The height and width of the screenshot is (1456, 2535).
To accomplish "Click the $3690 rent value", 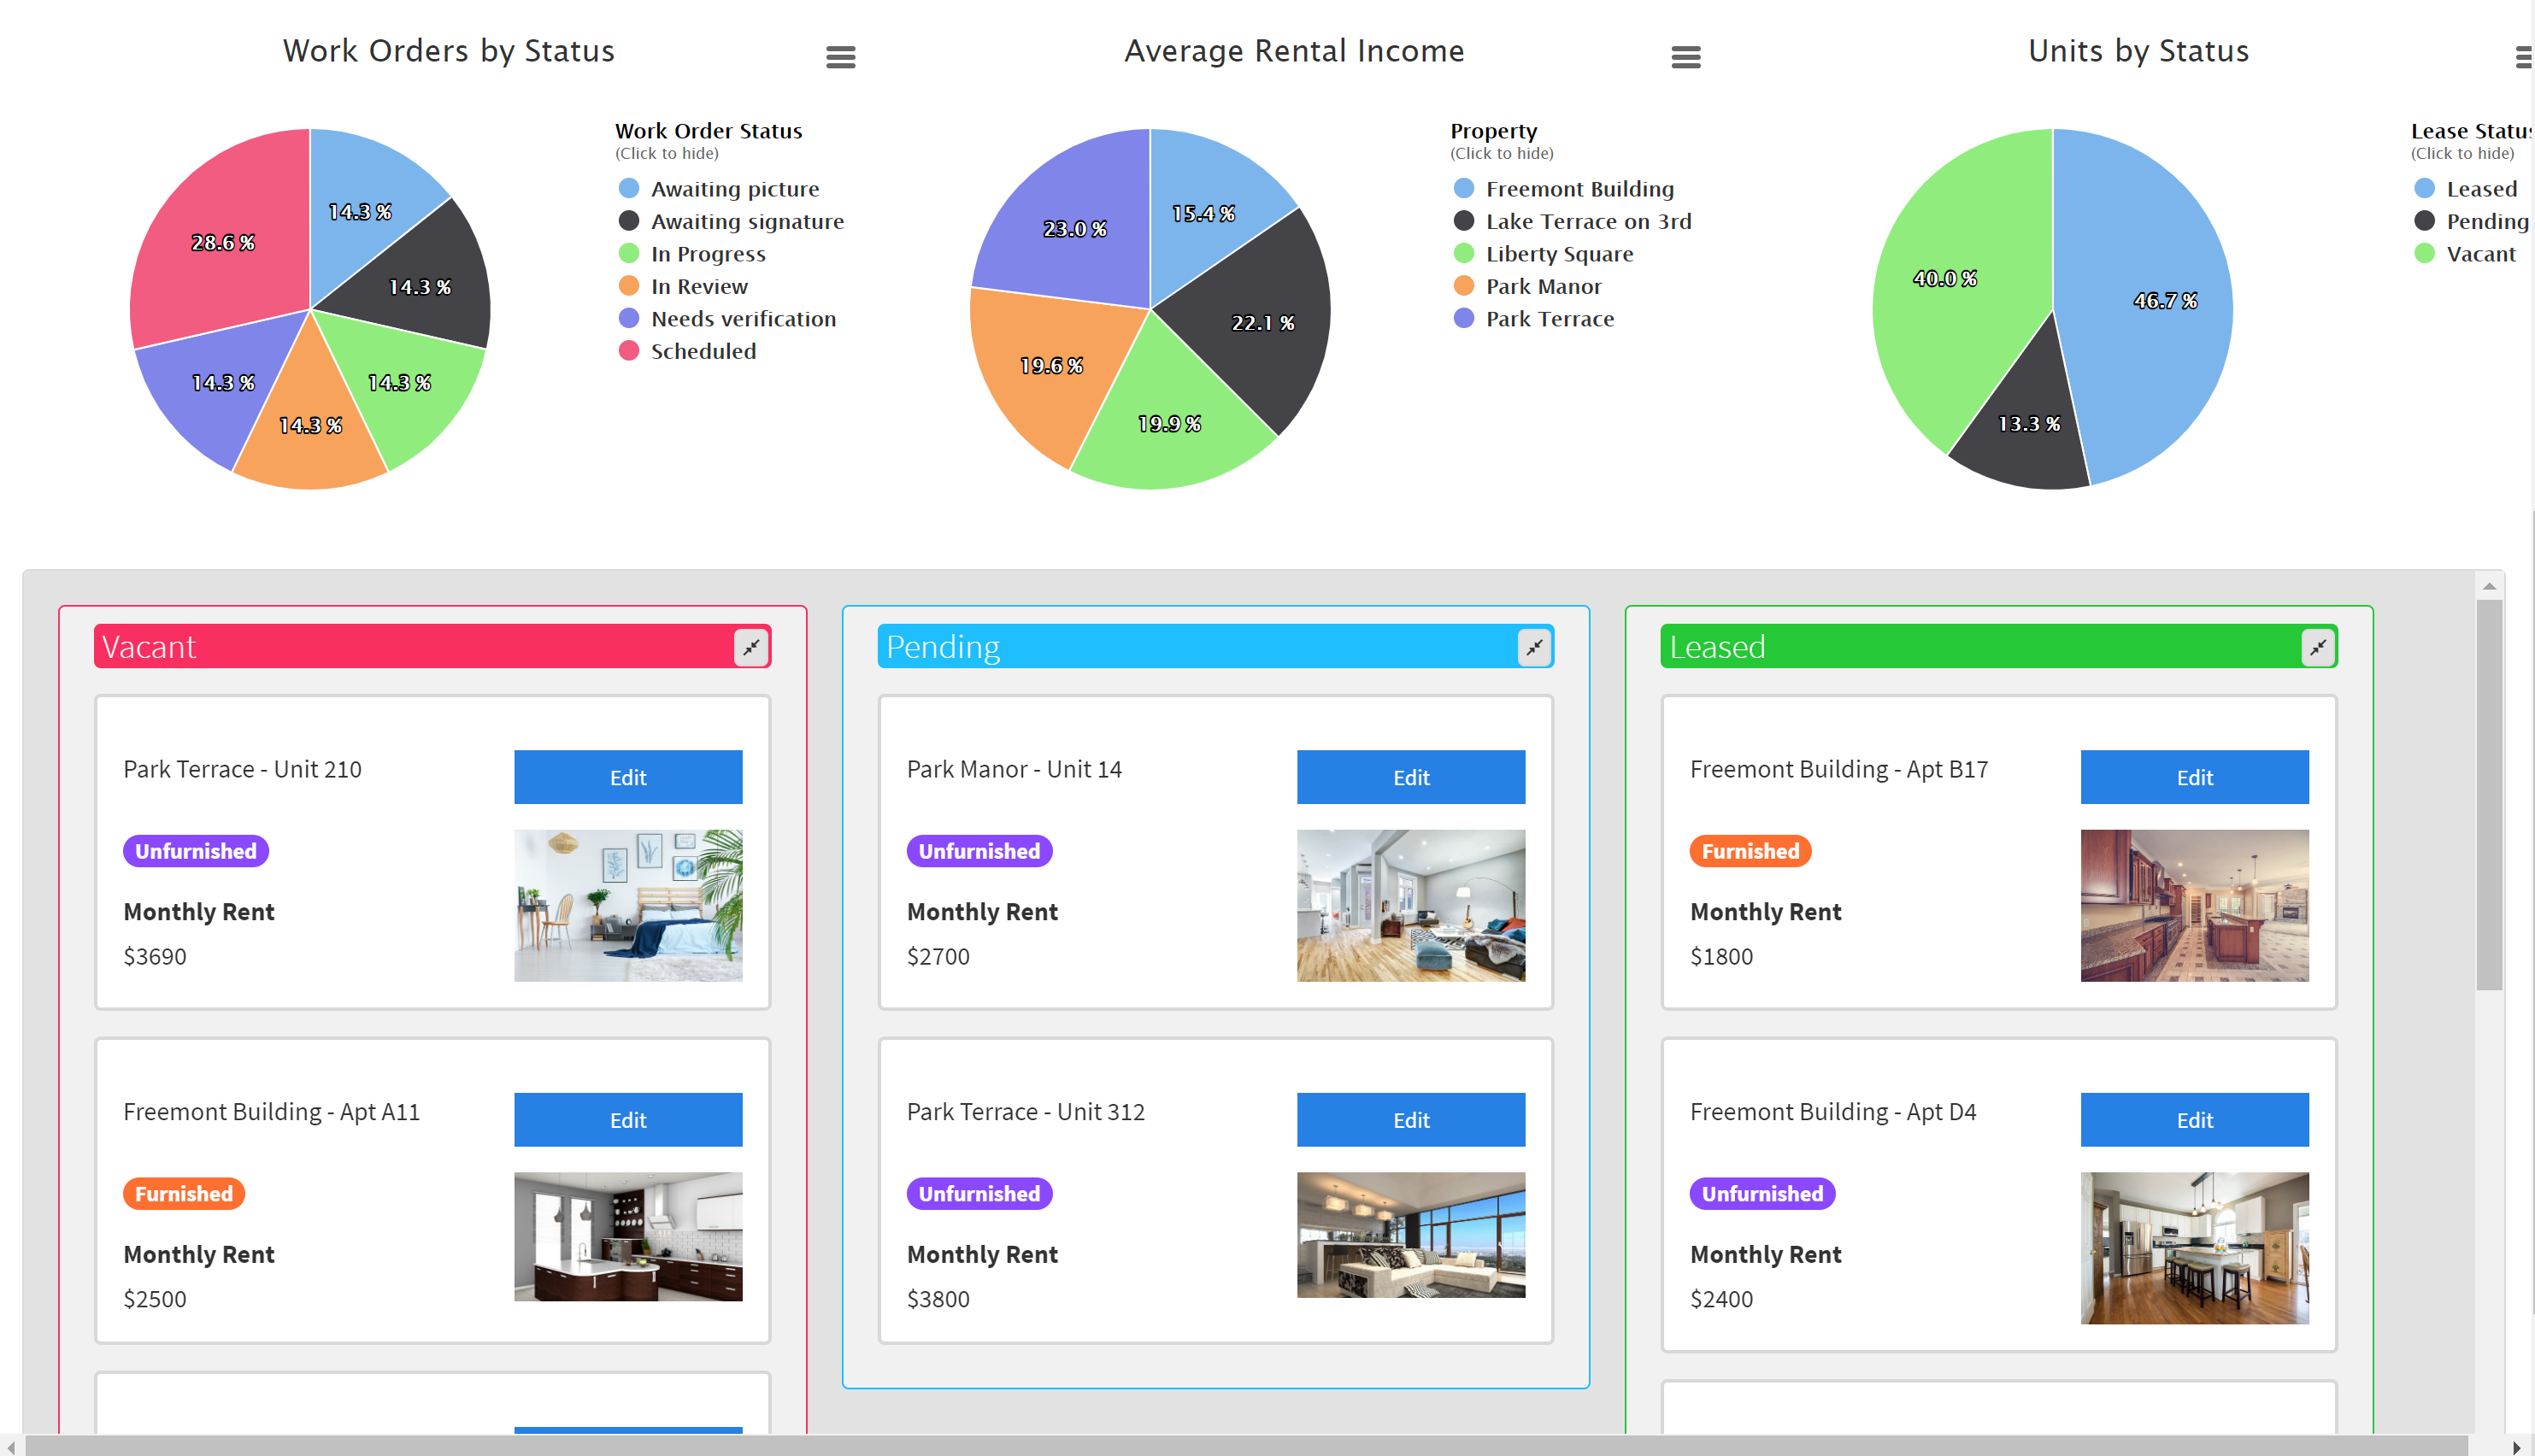I will coord(155,956).
